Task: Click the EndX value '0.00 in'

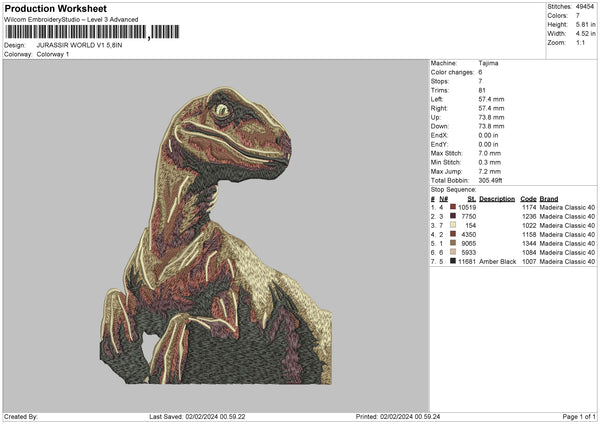Action: pyautogui.click(x=488, y=135)
